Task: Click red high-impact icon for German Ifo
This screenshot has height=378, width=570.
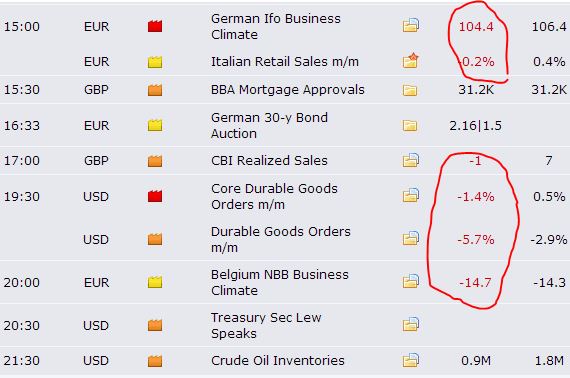Action: [155, 26]
